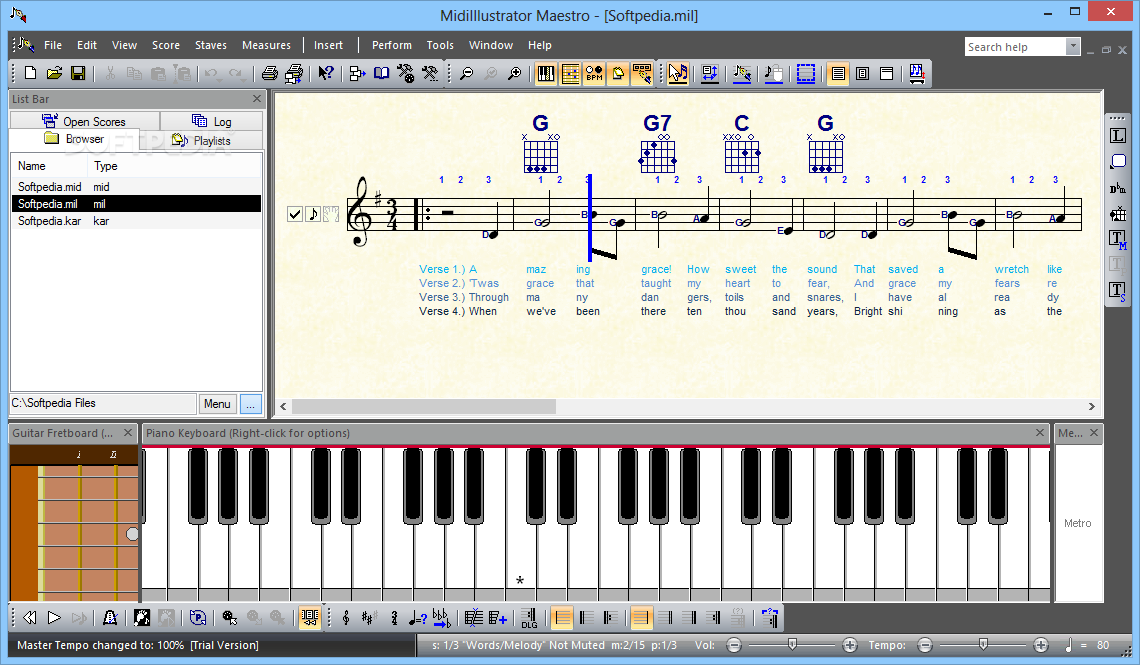Click the volume decrease minus button
The height and width of the screenshot is (665, 1140).
(x=734, y=645)
